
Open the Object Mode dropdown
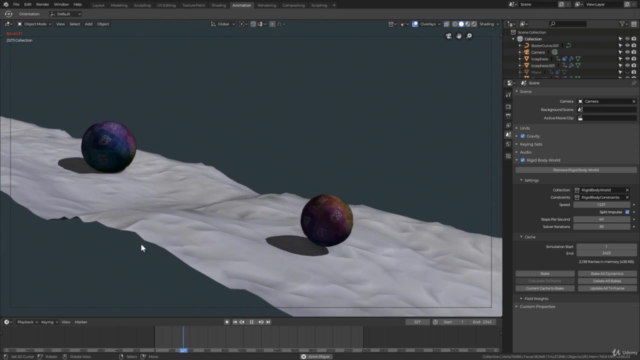(34, 24)
